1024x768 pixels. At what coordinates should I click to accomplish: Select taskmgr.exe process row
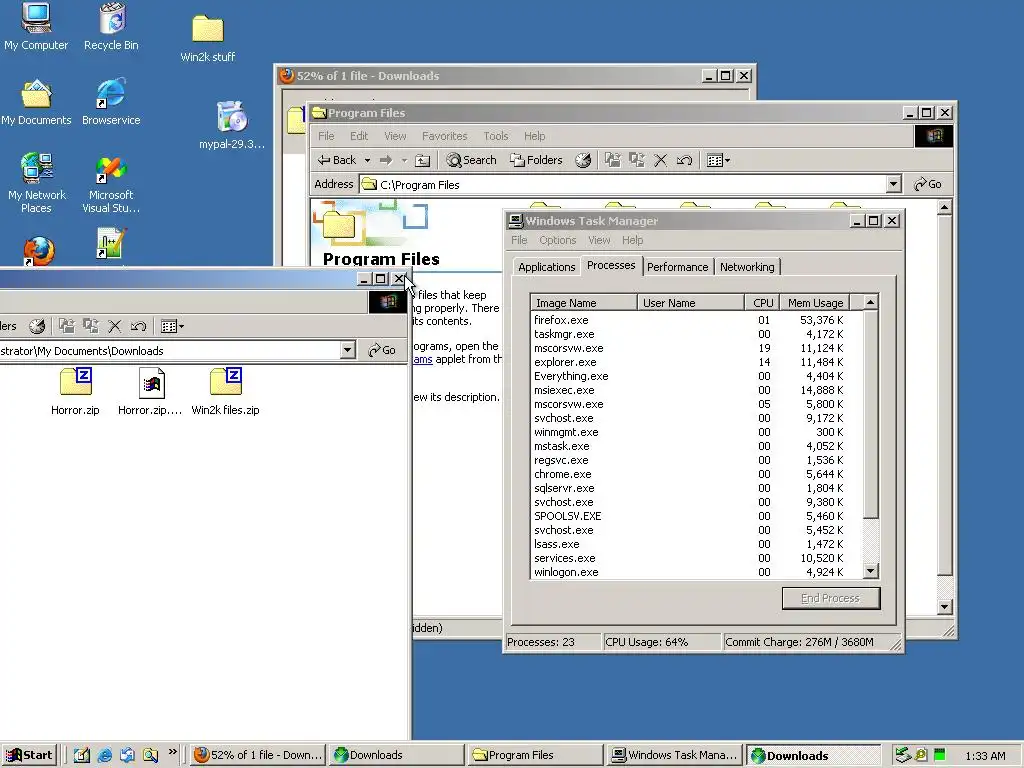click(696, 334)
